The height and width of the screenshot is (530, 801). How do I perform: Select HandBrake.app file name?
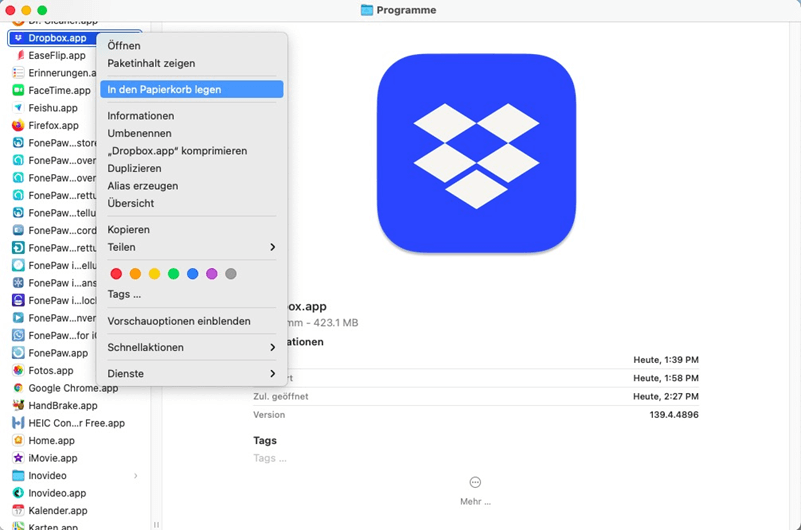click(63, 405)
